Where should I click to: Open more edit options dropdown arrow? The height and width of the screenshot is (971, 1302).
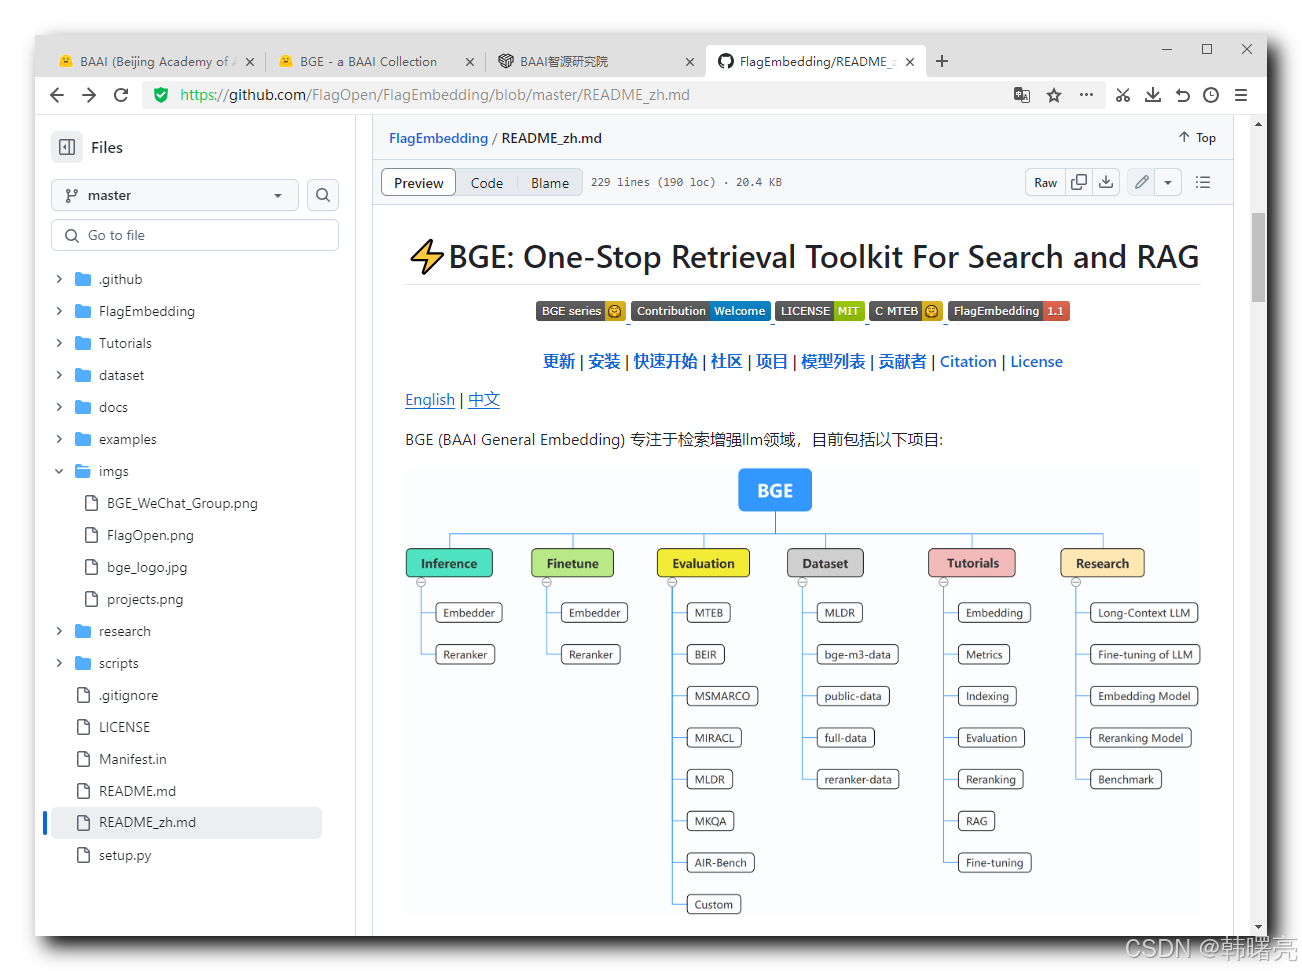[1168, 182]
